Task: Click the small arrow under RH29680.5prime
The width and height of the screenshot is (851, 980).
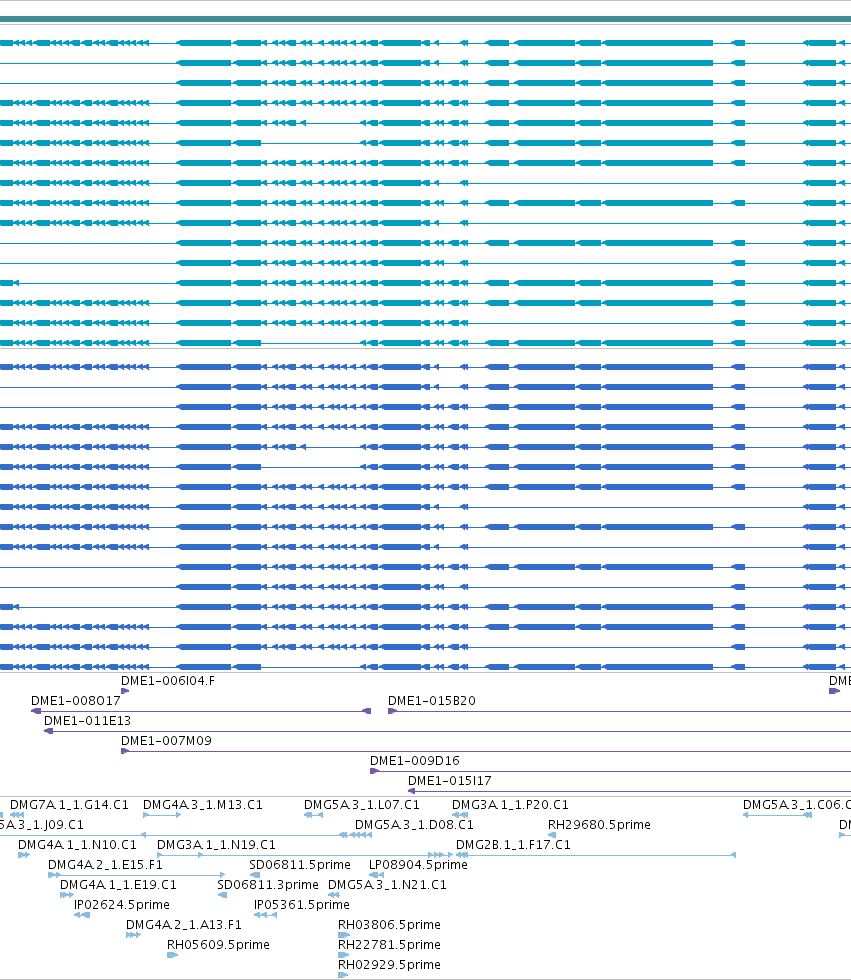Action: coord(552,835)
